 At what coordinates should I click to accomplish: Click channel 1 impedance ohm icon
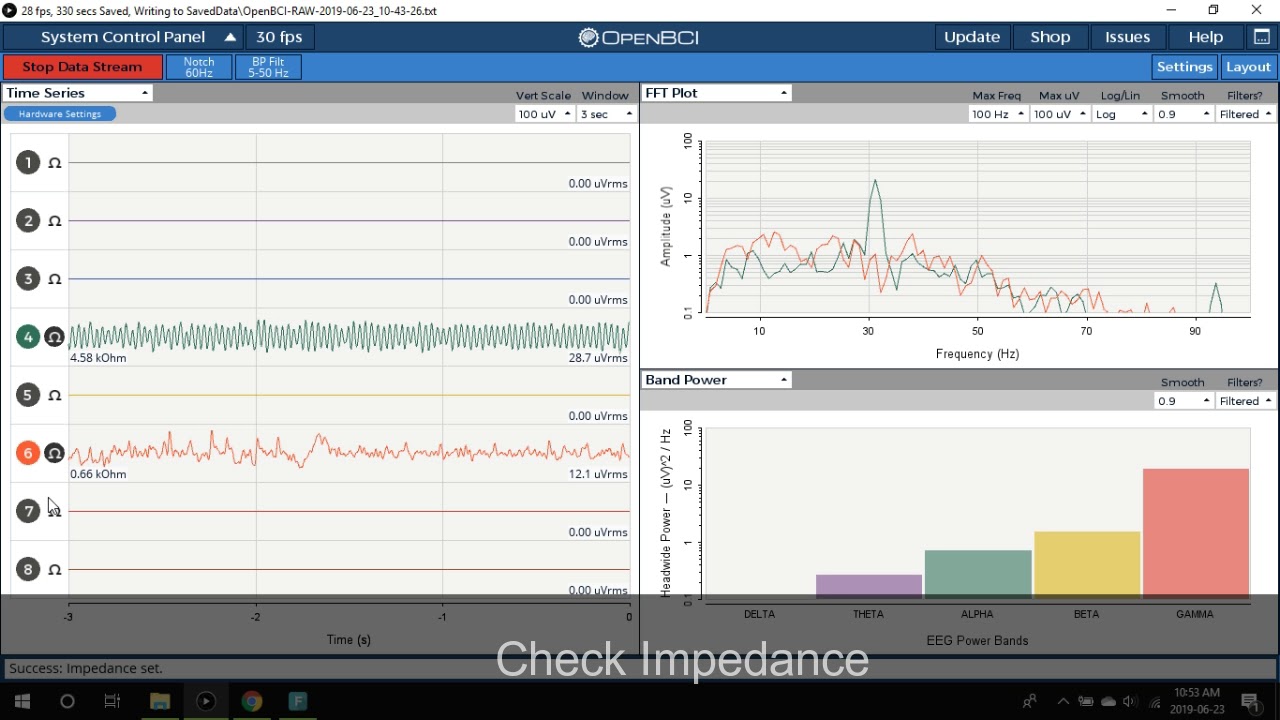55,162
